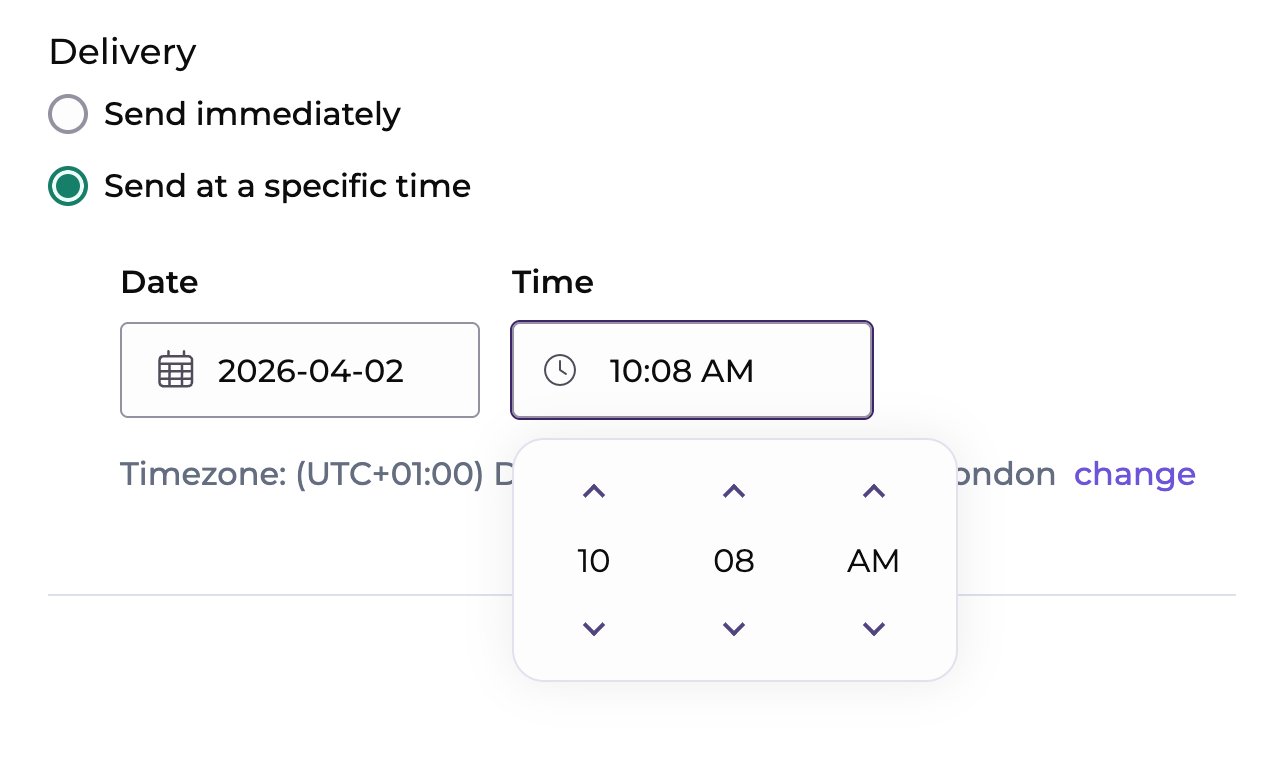
Task: Increment the hour with the up arrow
Action: pos(593,491)
